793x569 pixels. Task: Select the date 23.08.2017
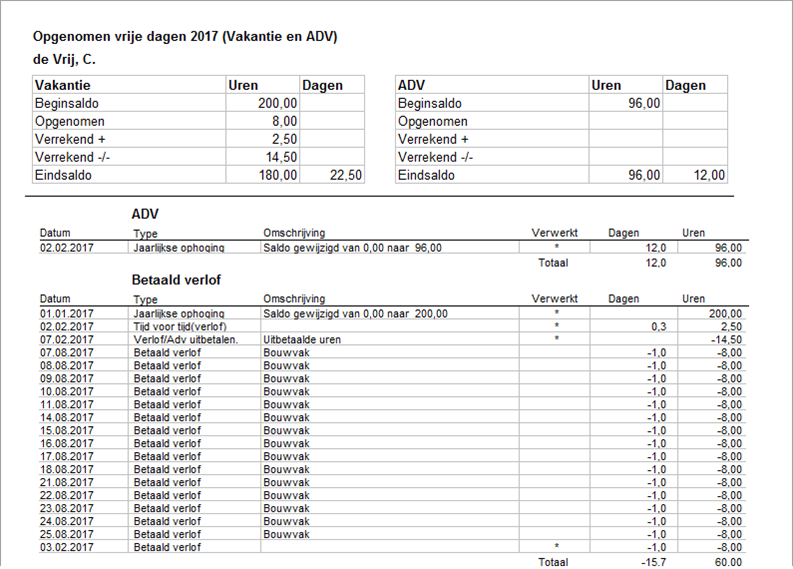tap(67, 508)
